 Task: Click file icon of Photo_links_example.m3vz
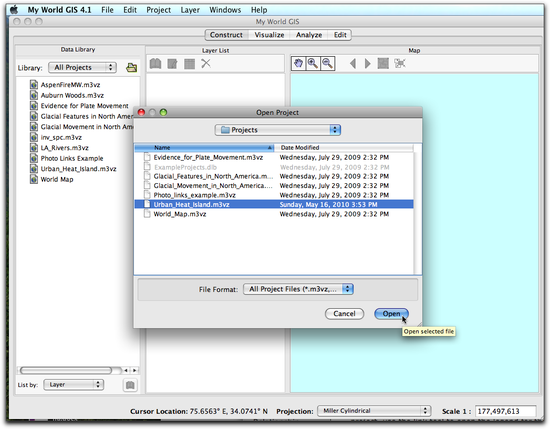coord(147,195)
